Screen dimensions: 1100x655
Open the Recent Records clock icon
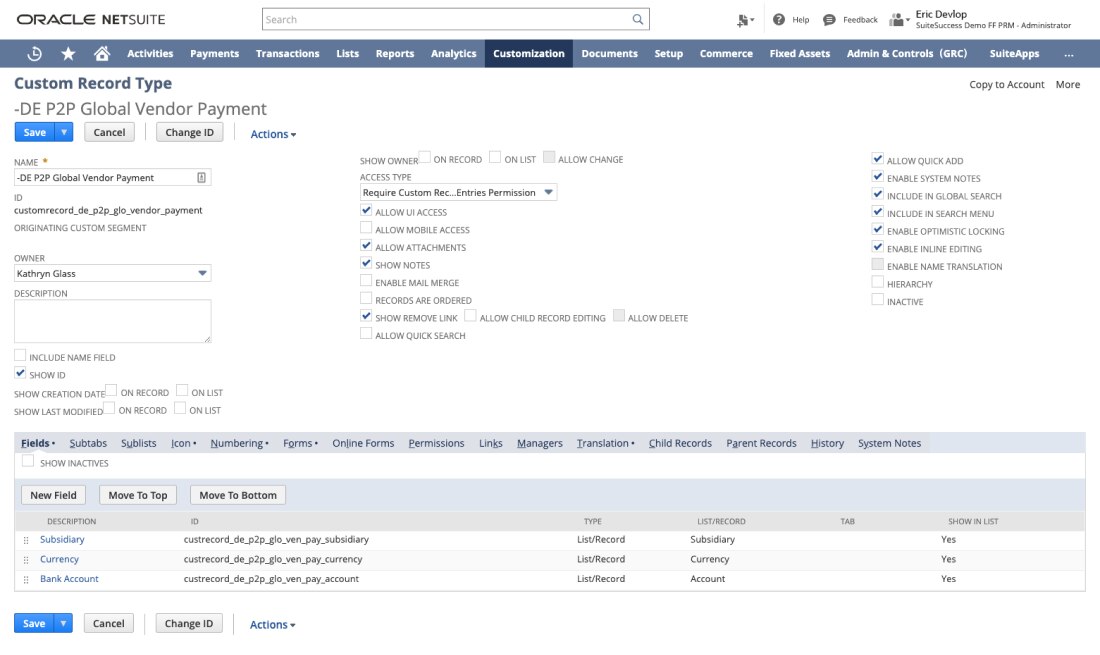34,54
